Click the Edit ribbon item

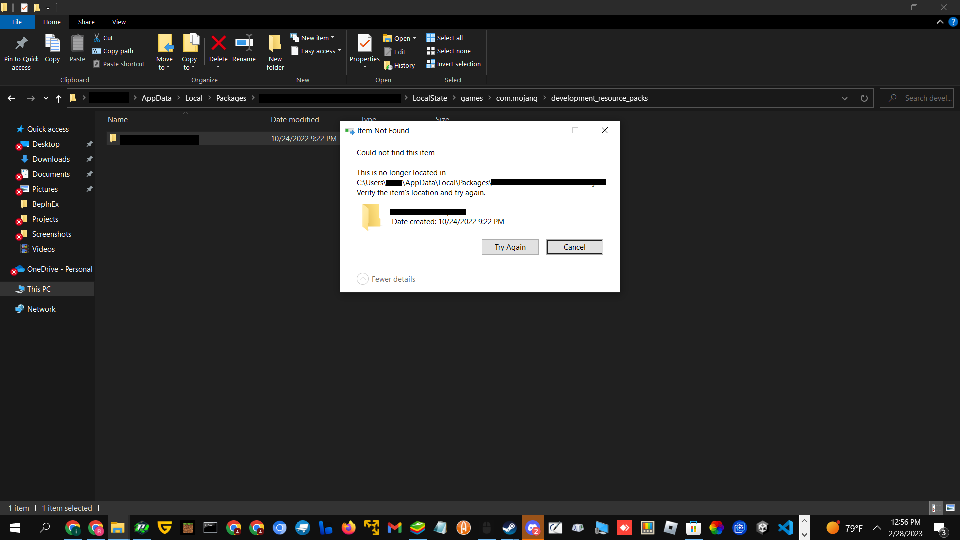tap(395, 51)
